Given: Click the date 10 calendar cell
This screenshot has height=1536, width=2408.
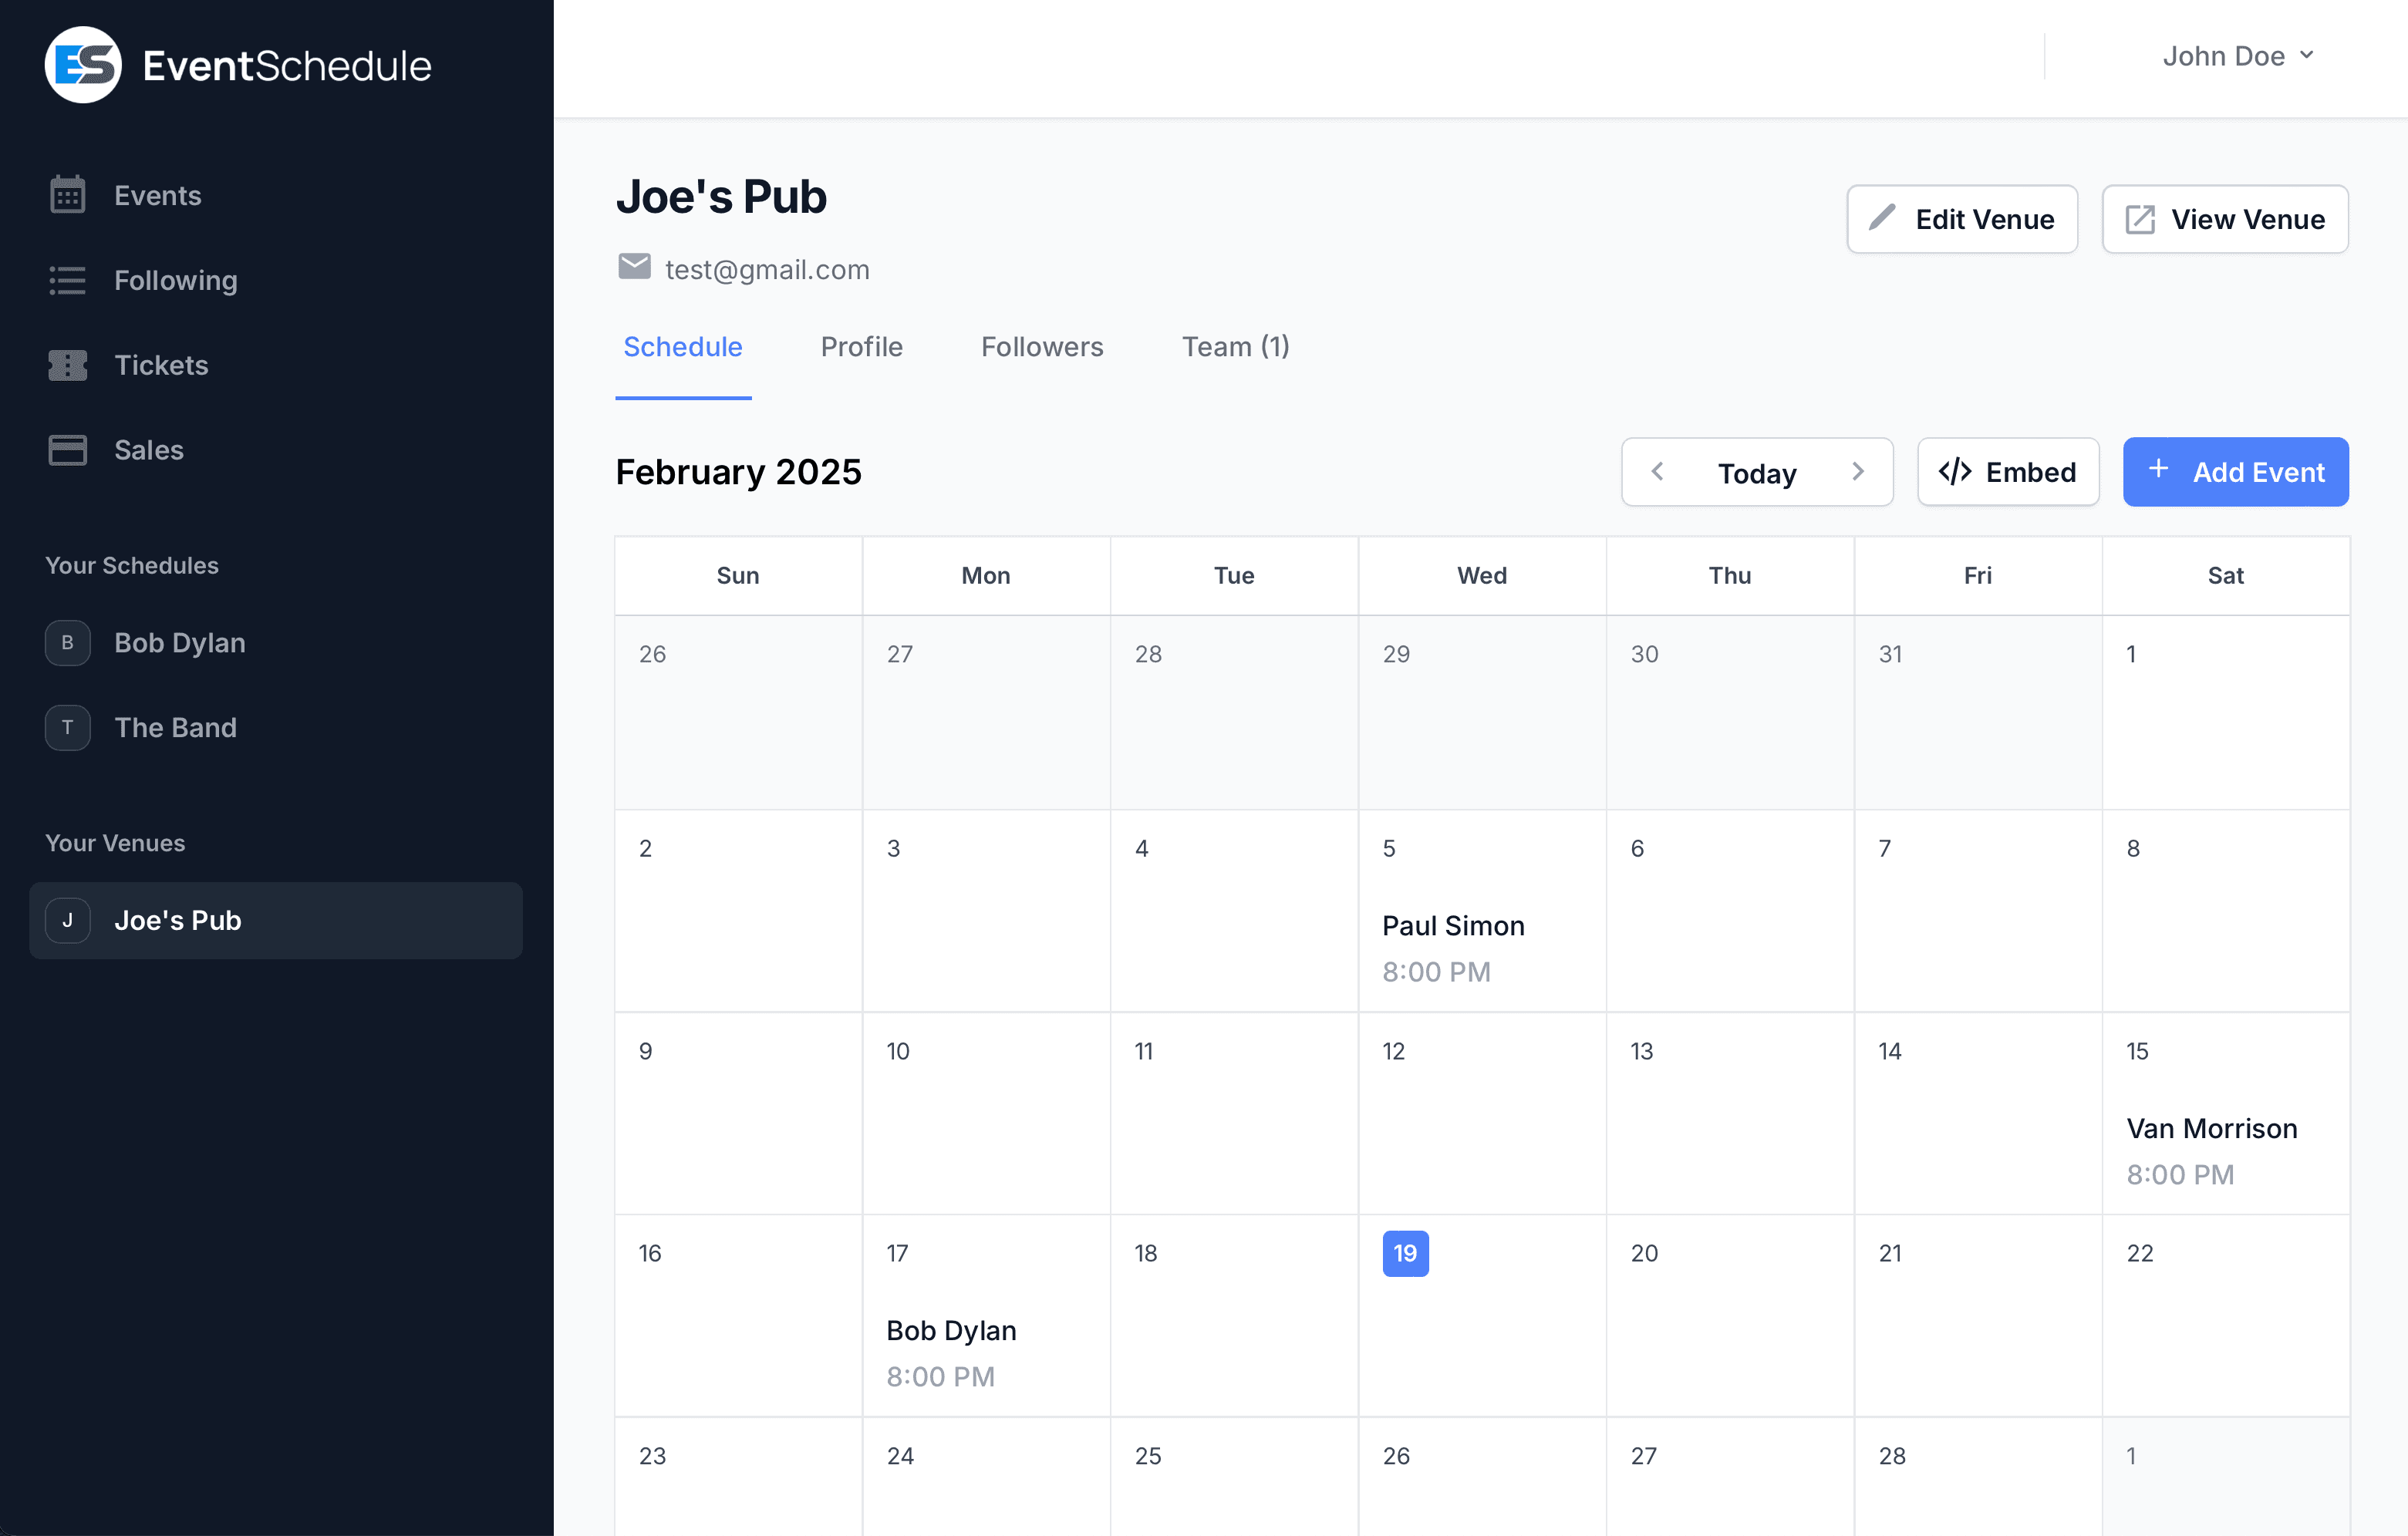Looking at the screenshot, I should click(986, 1112).
